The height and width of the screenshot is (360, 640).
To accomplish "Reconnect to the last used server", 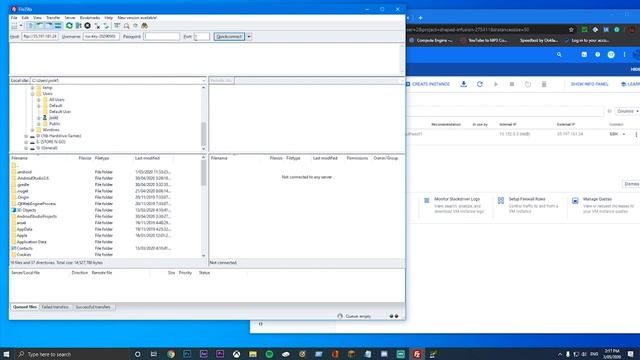I will 106,26.
